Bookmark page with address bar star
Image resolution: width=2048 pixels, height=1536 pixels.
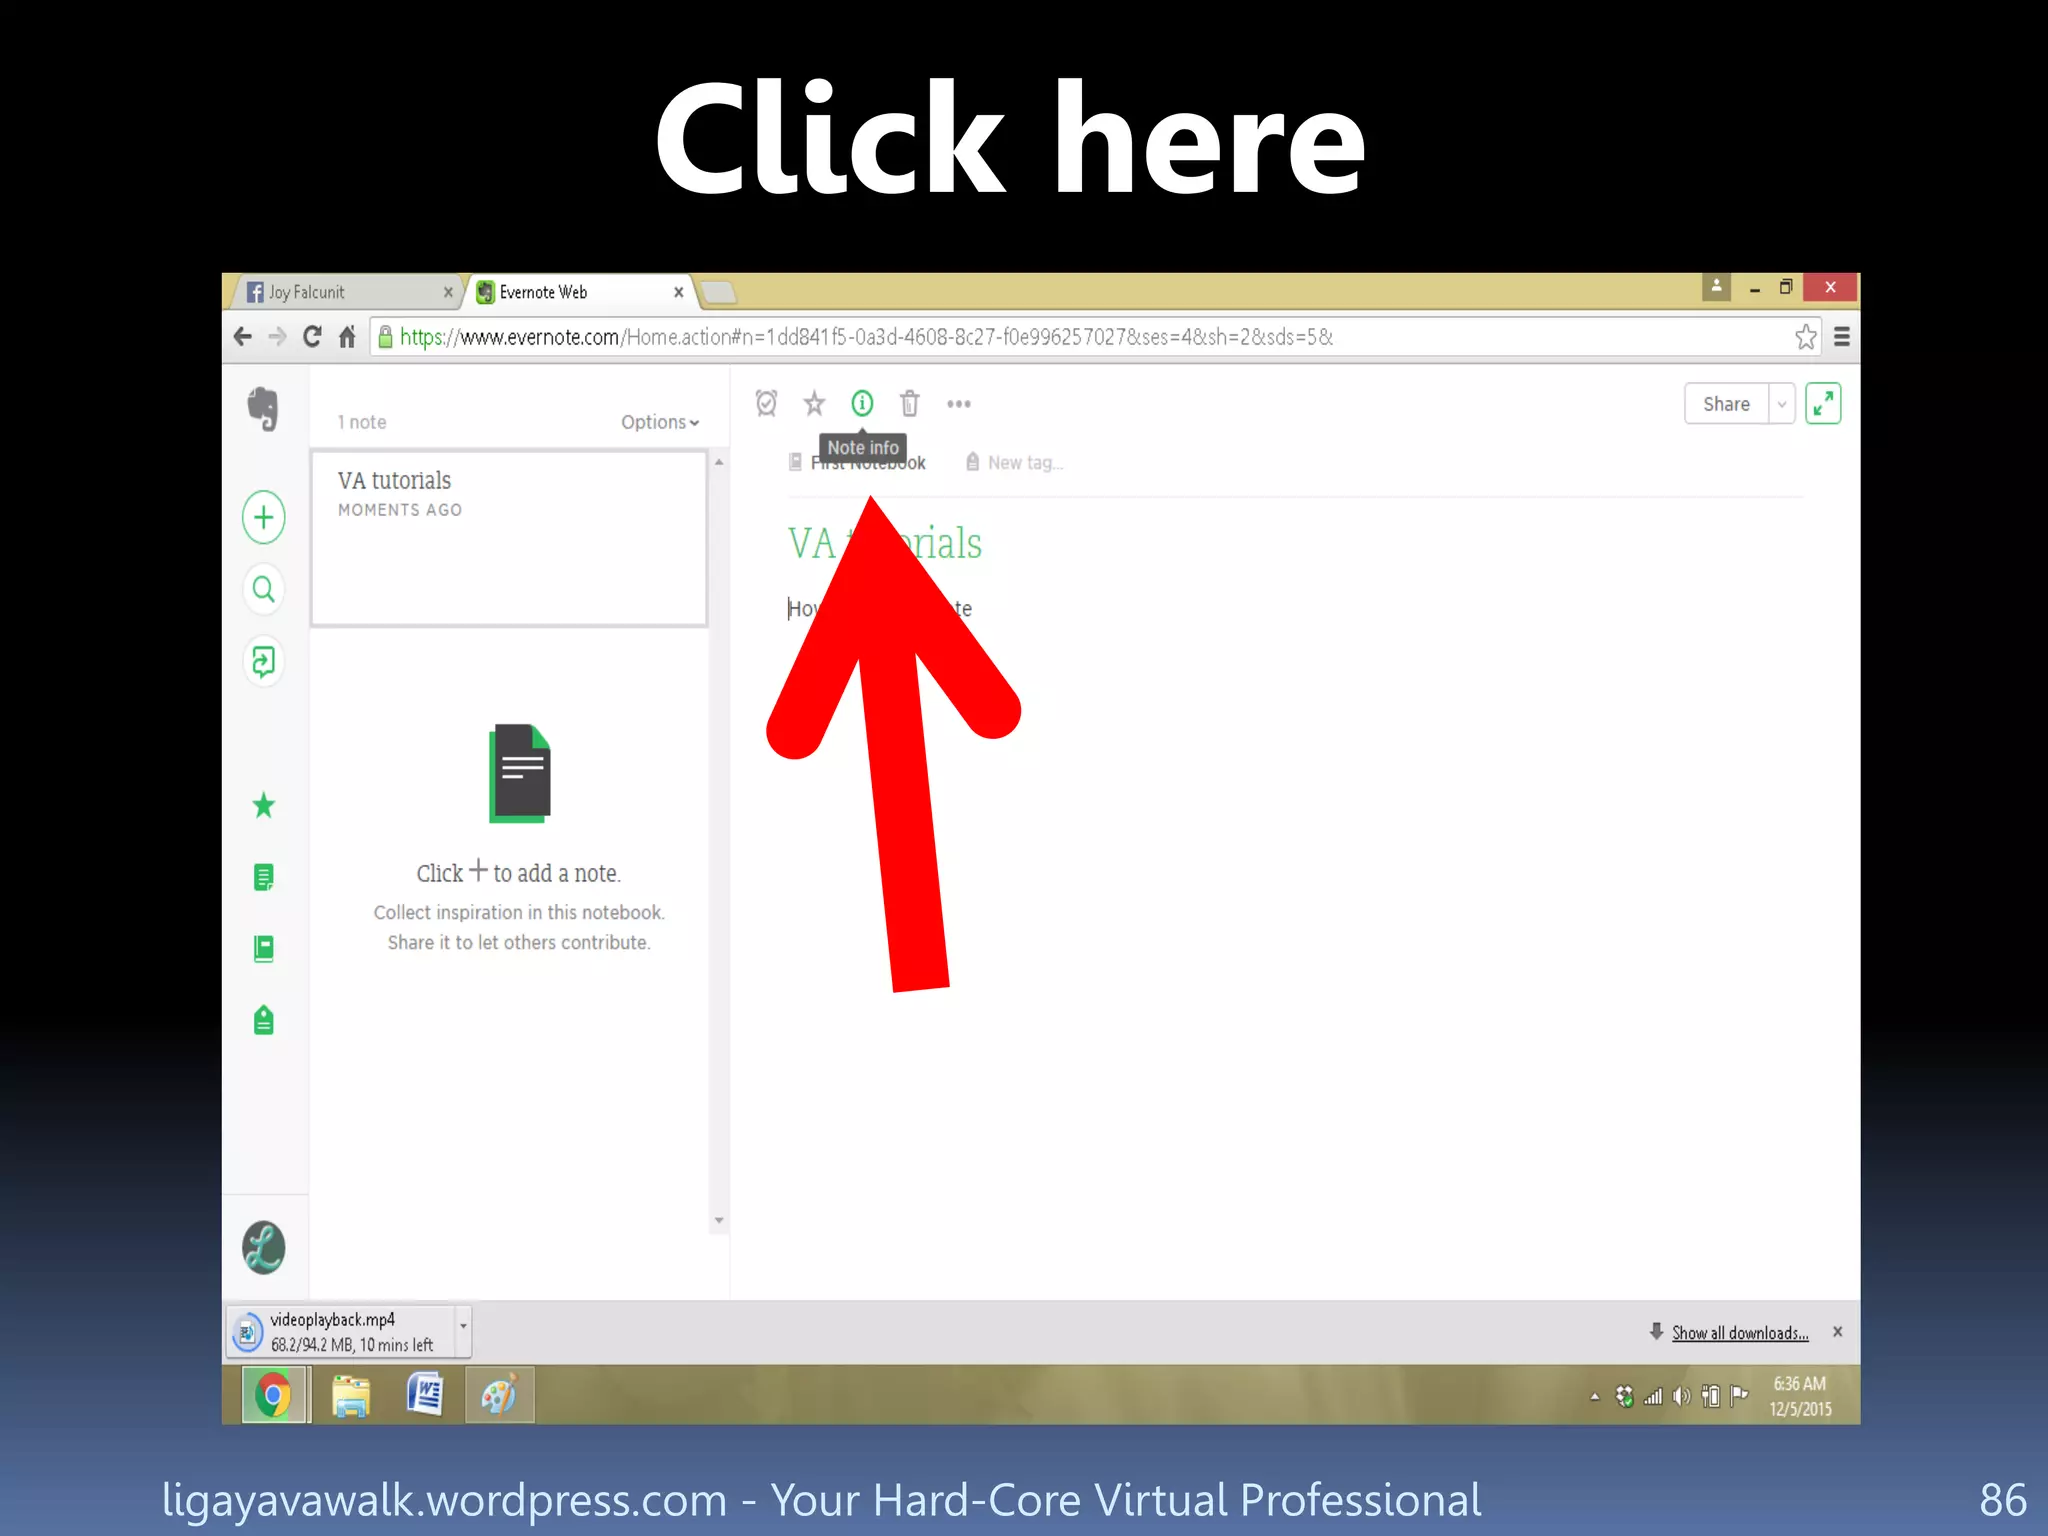coord(1805,337)
